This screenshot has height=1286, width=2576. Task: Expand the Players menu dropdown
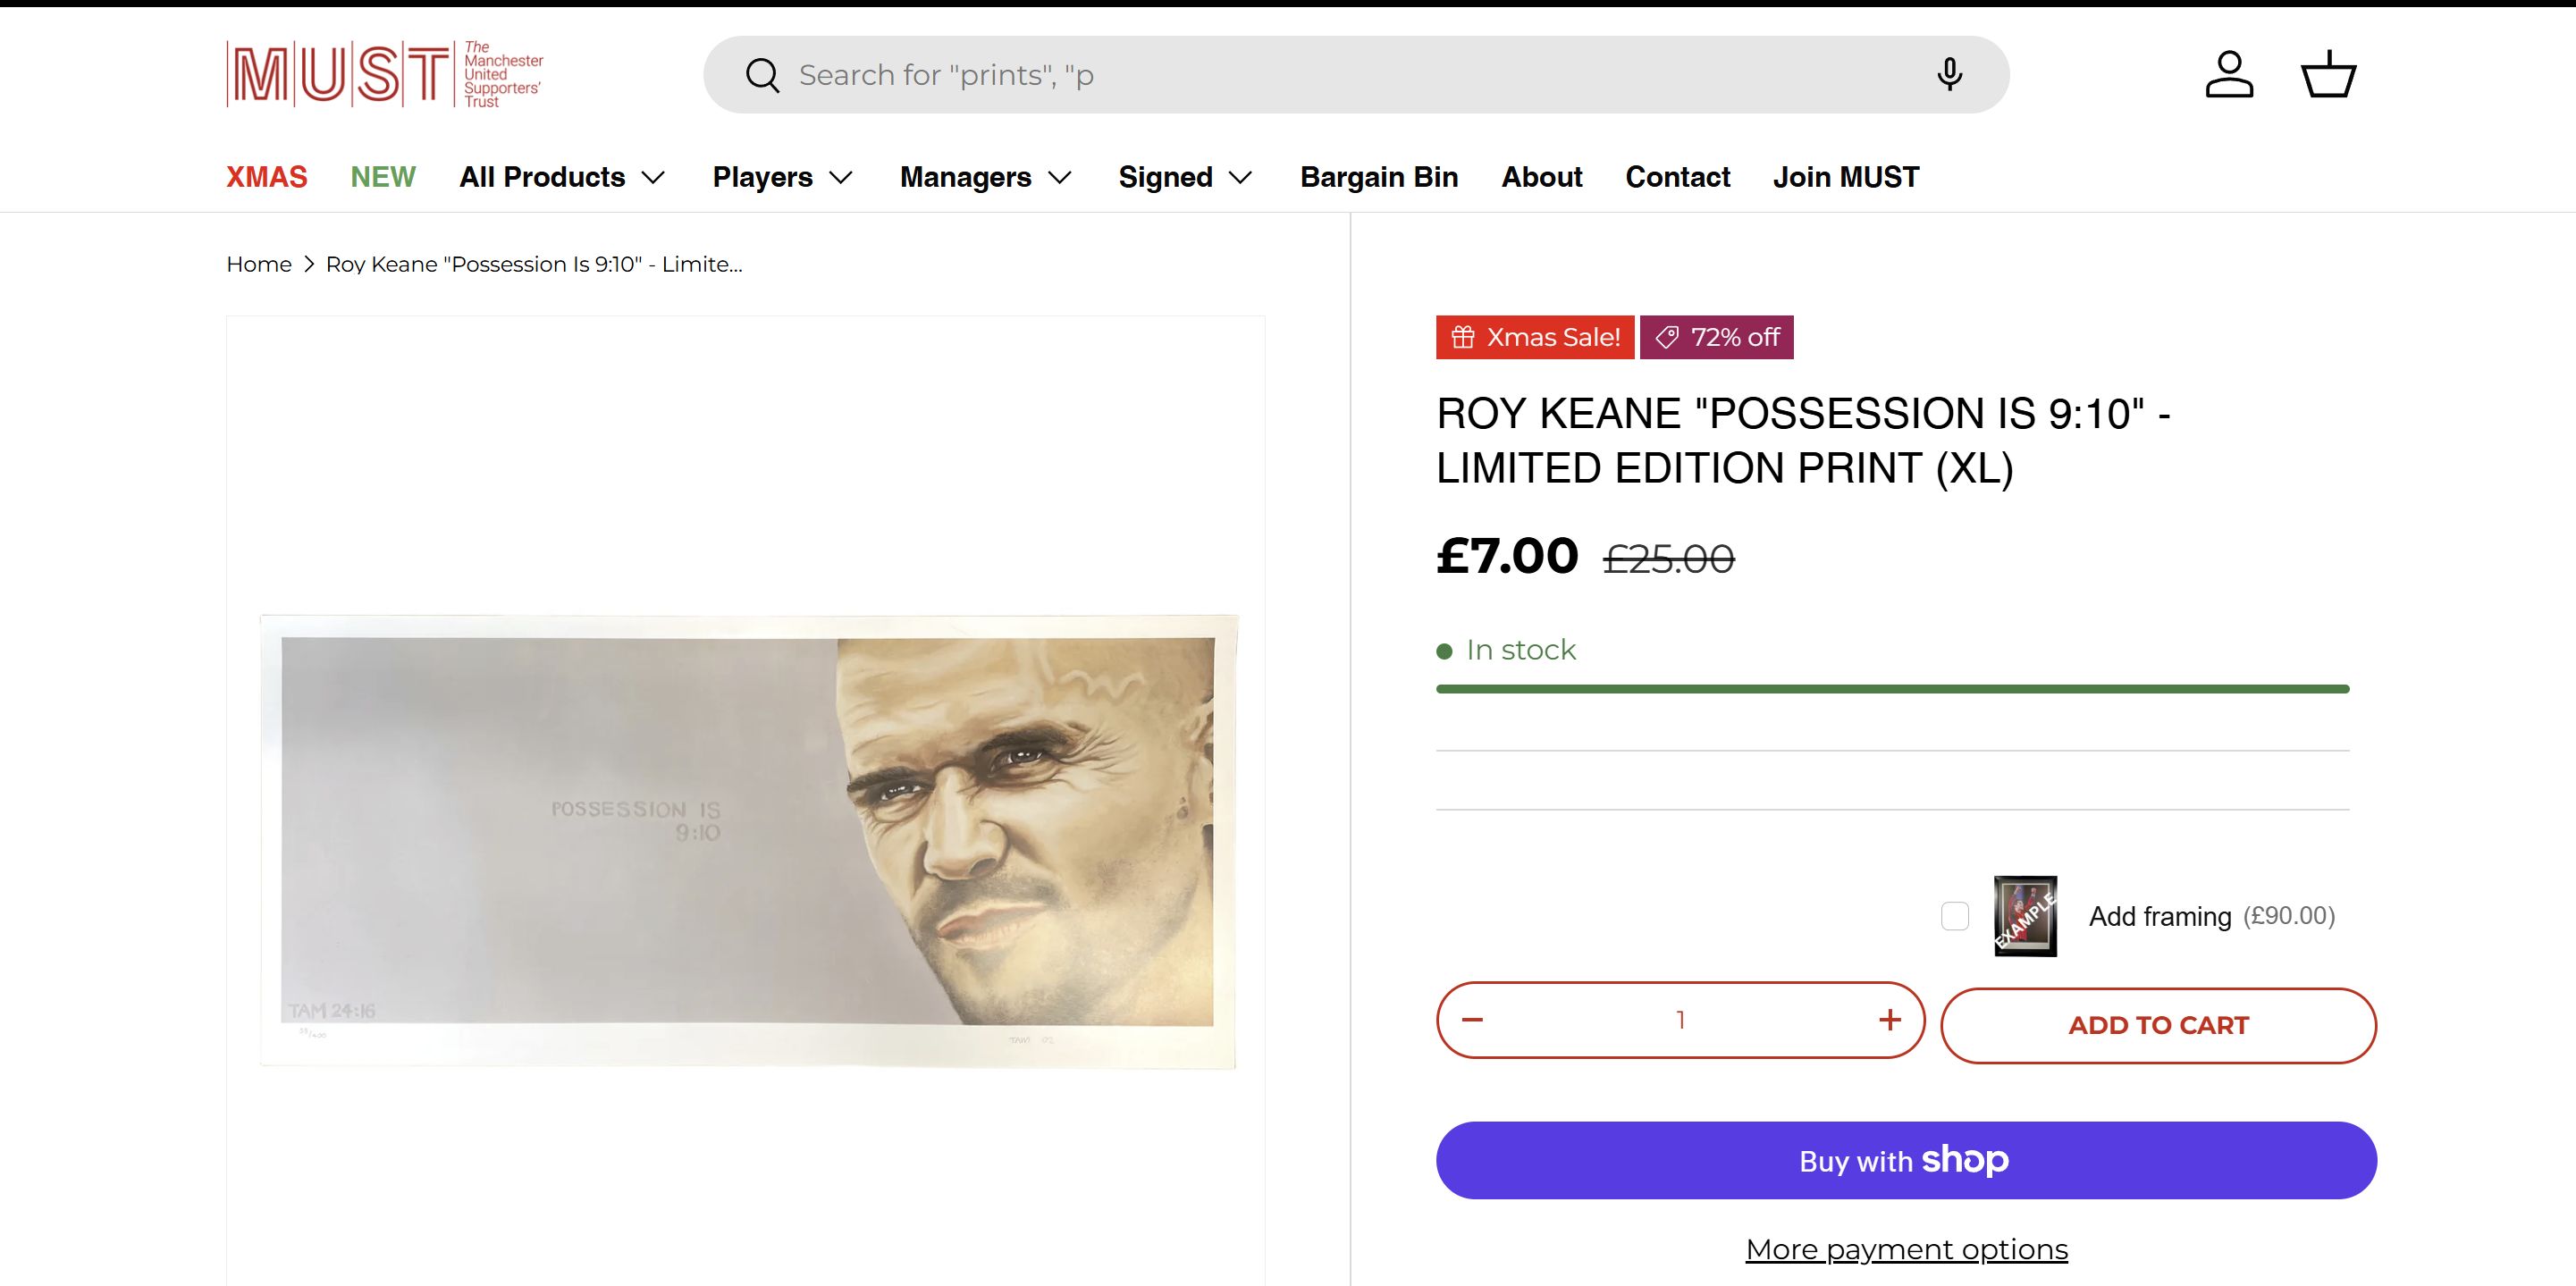[x=782, y=177]
